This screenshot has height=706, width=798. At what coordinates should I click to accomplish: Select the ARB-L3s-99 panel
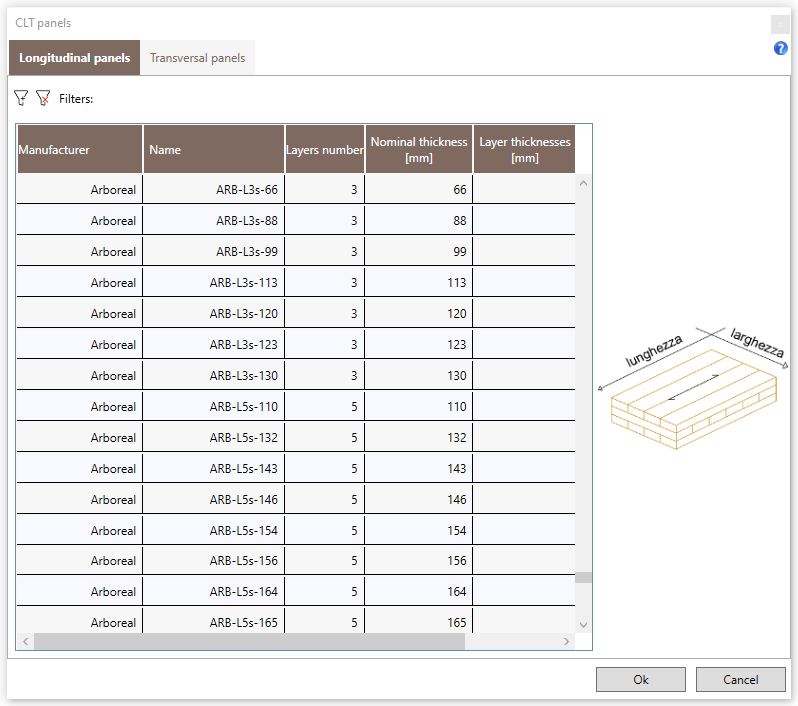(247, 252)
